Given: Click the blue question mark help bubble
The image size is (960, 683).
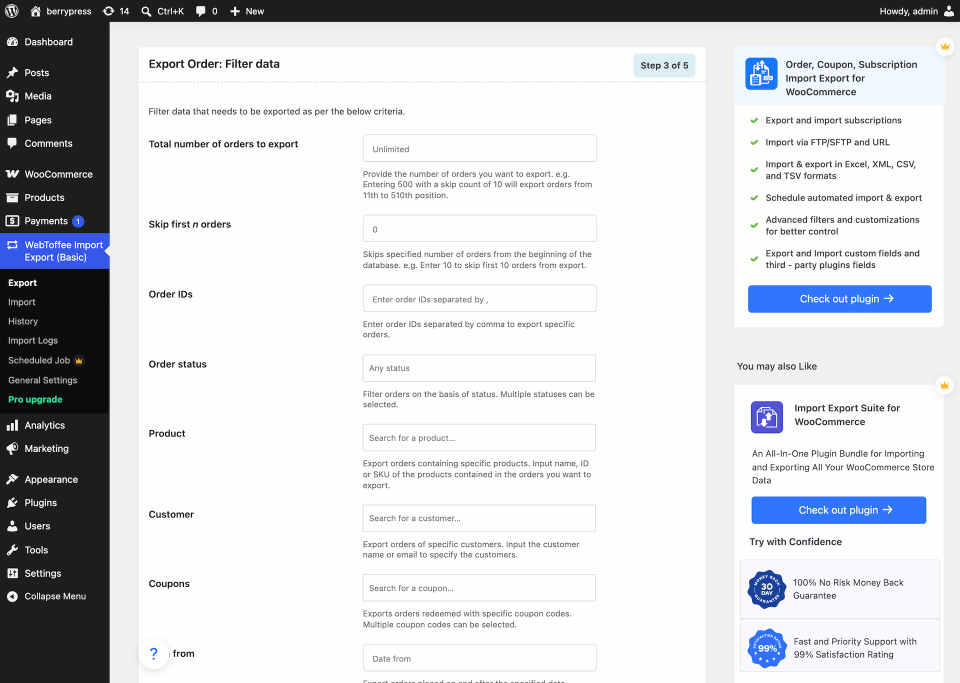Looking at the screenshot, I should [x=154, y=654].
